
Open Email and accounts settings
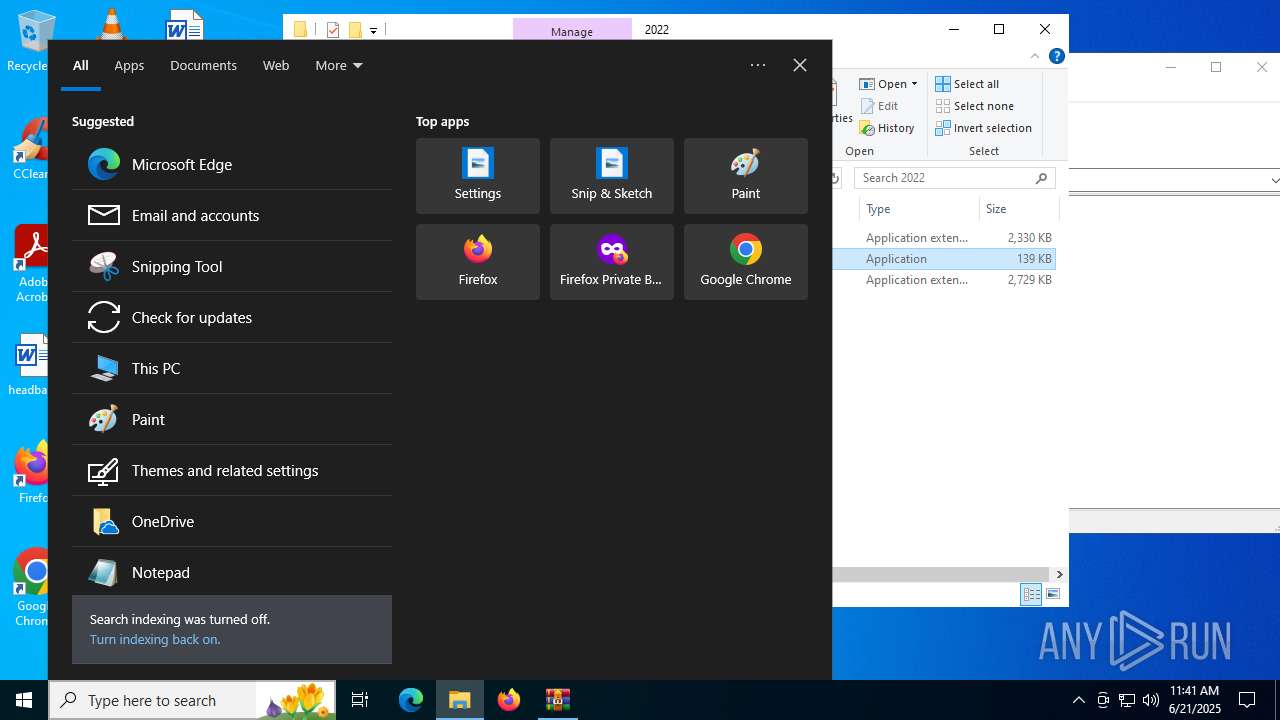(232, 215)
